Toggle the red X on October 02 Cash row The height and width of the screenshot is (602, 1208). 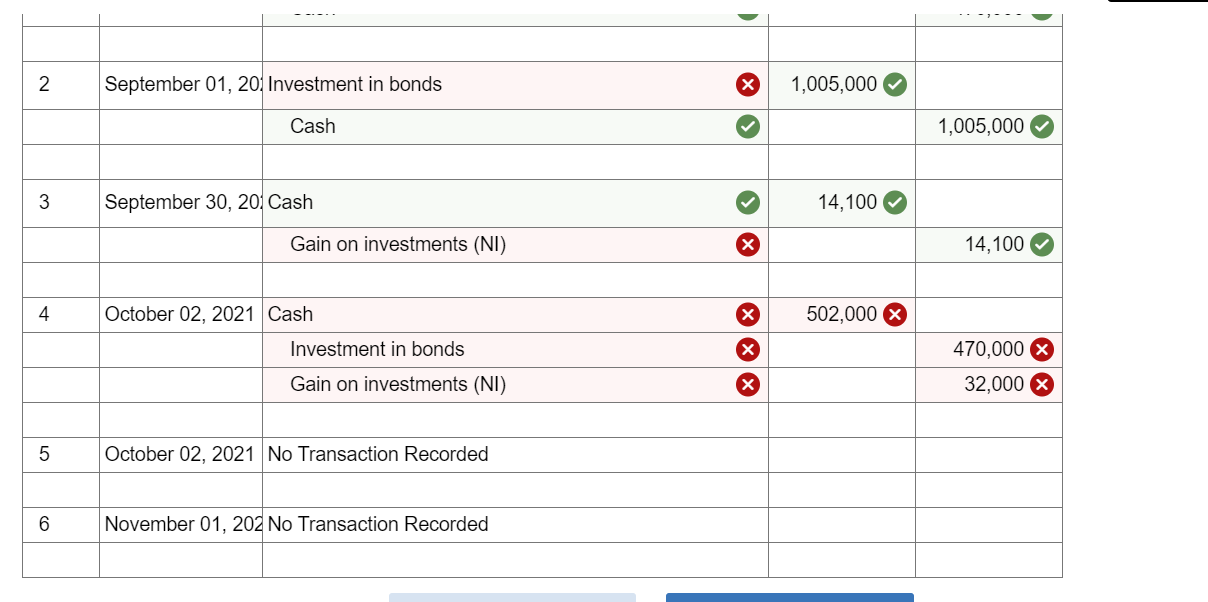click(747, 314)
